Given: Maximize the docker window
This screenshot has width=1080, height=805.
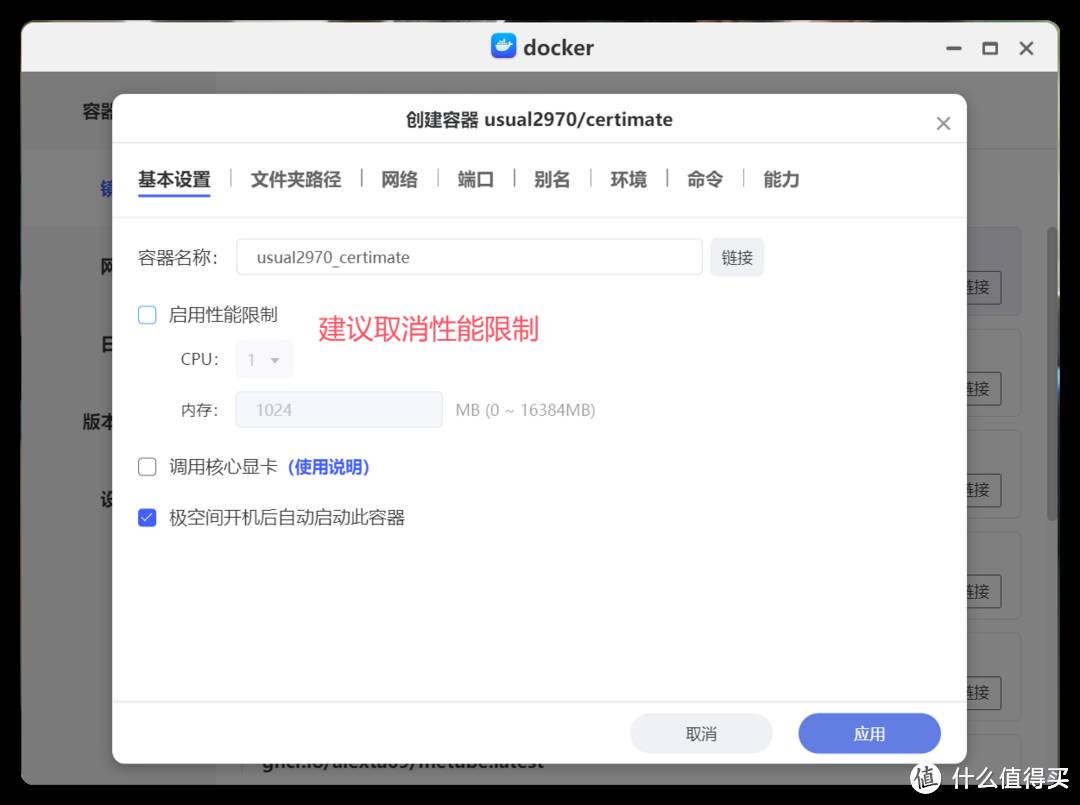Looking at the screenshot, I should (990, 48).
